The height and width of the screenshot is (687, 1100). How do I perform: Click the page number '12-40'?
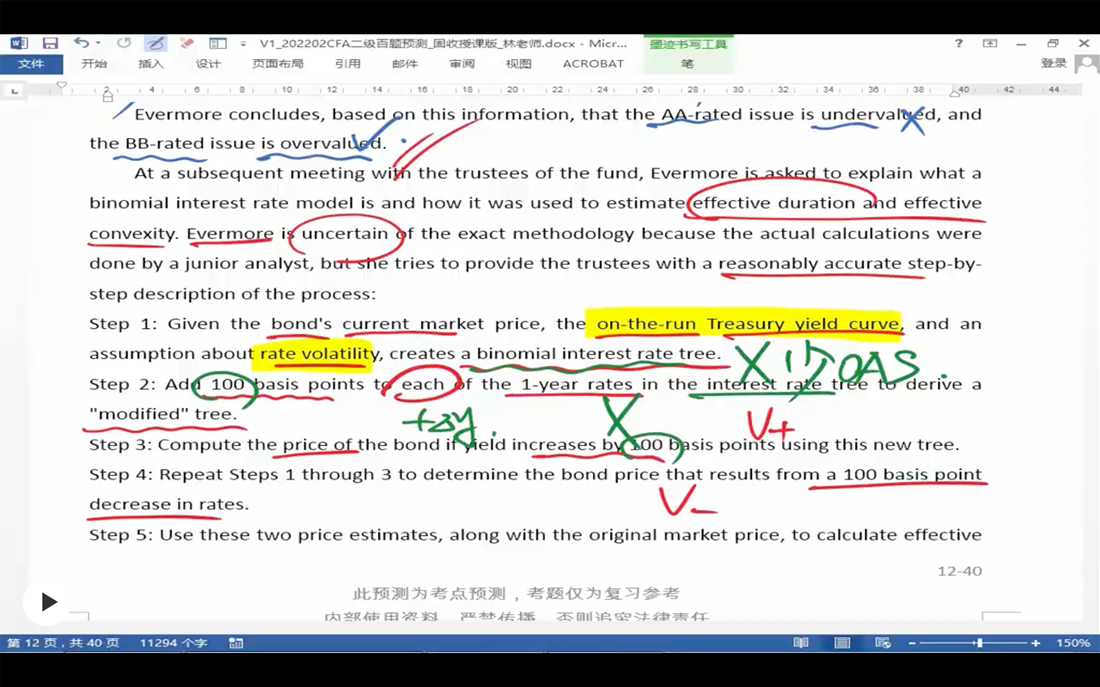(x=959, y=571)
